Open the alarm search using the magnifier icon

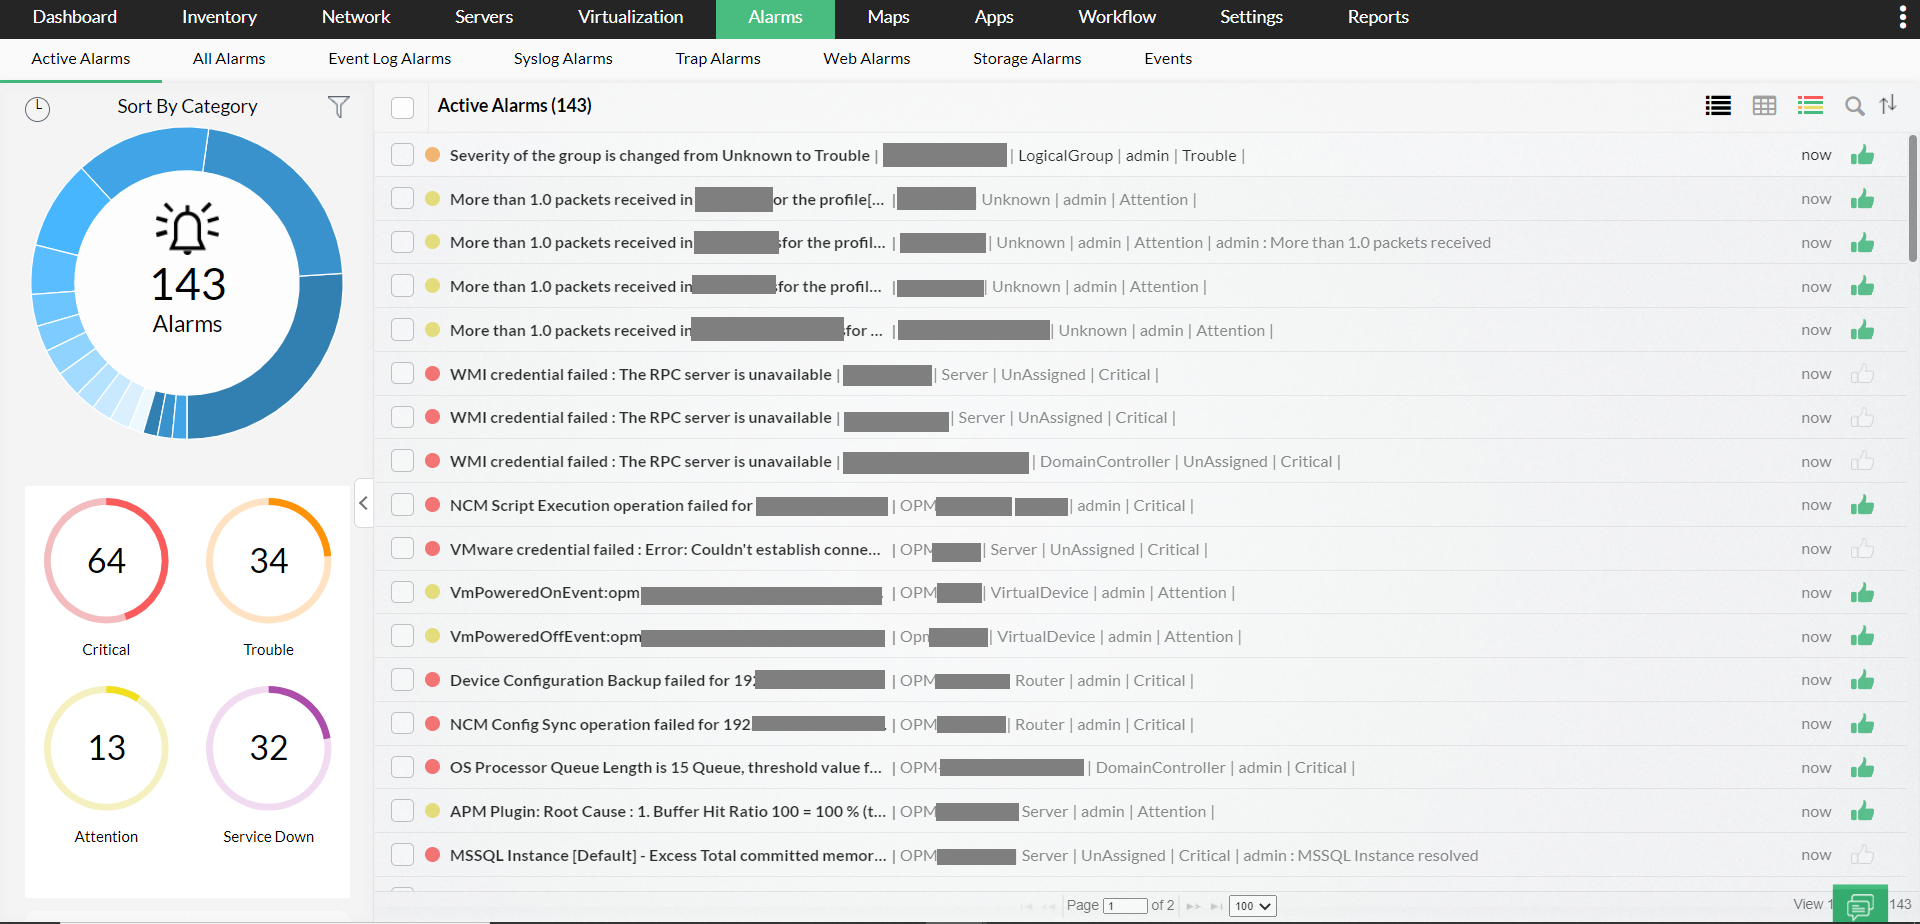pos(1855,105)
